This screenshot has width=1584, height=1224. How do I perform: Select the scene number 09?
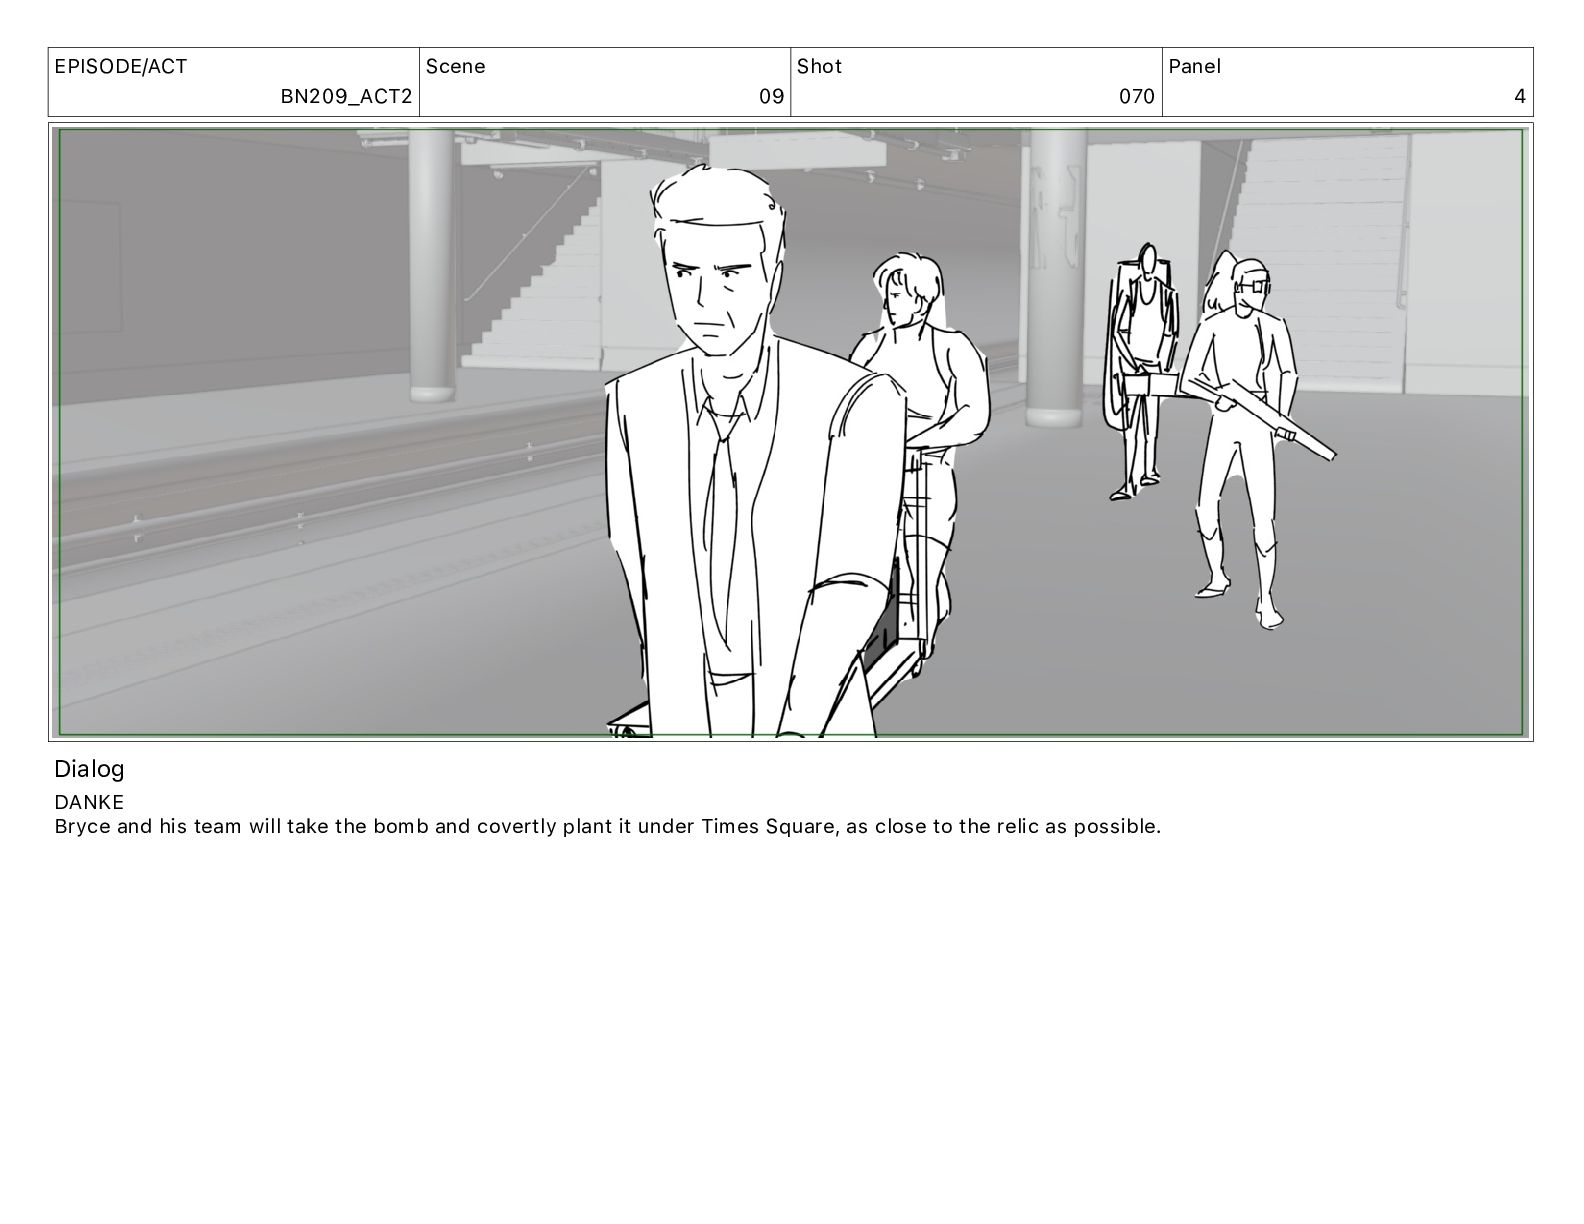(771, 97)
